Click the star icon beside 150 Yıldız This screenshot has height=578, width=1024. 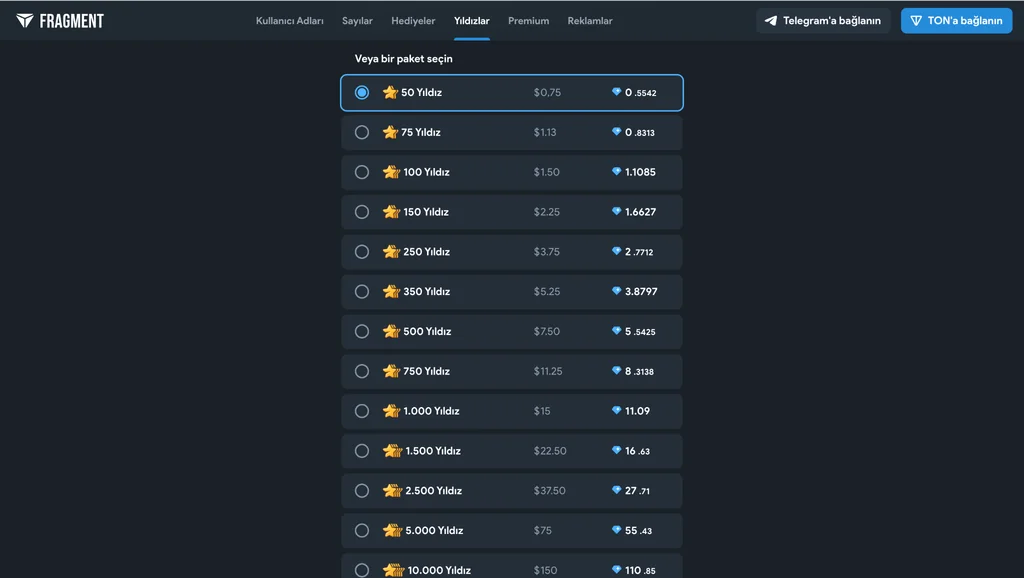[391, 212]
